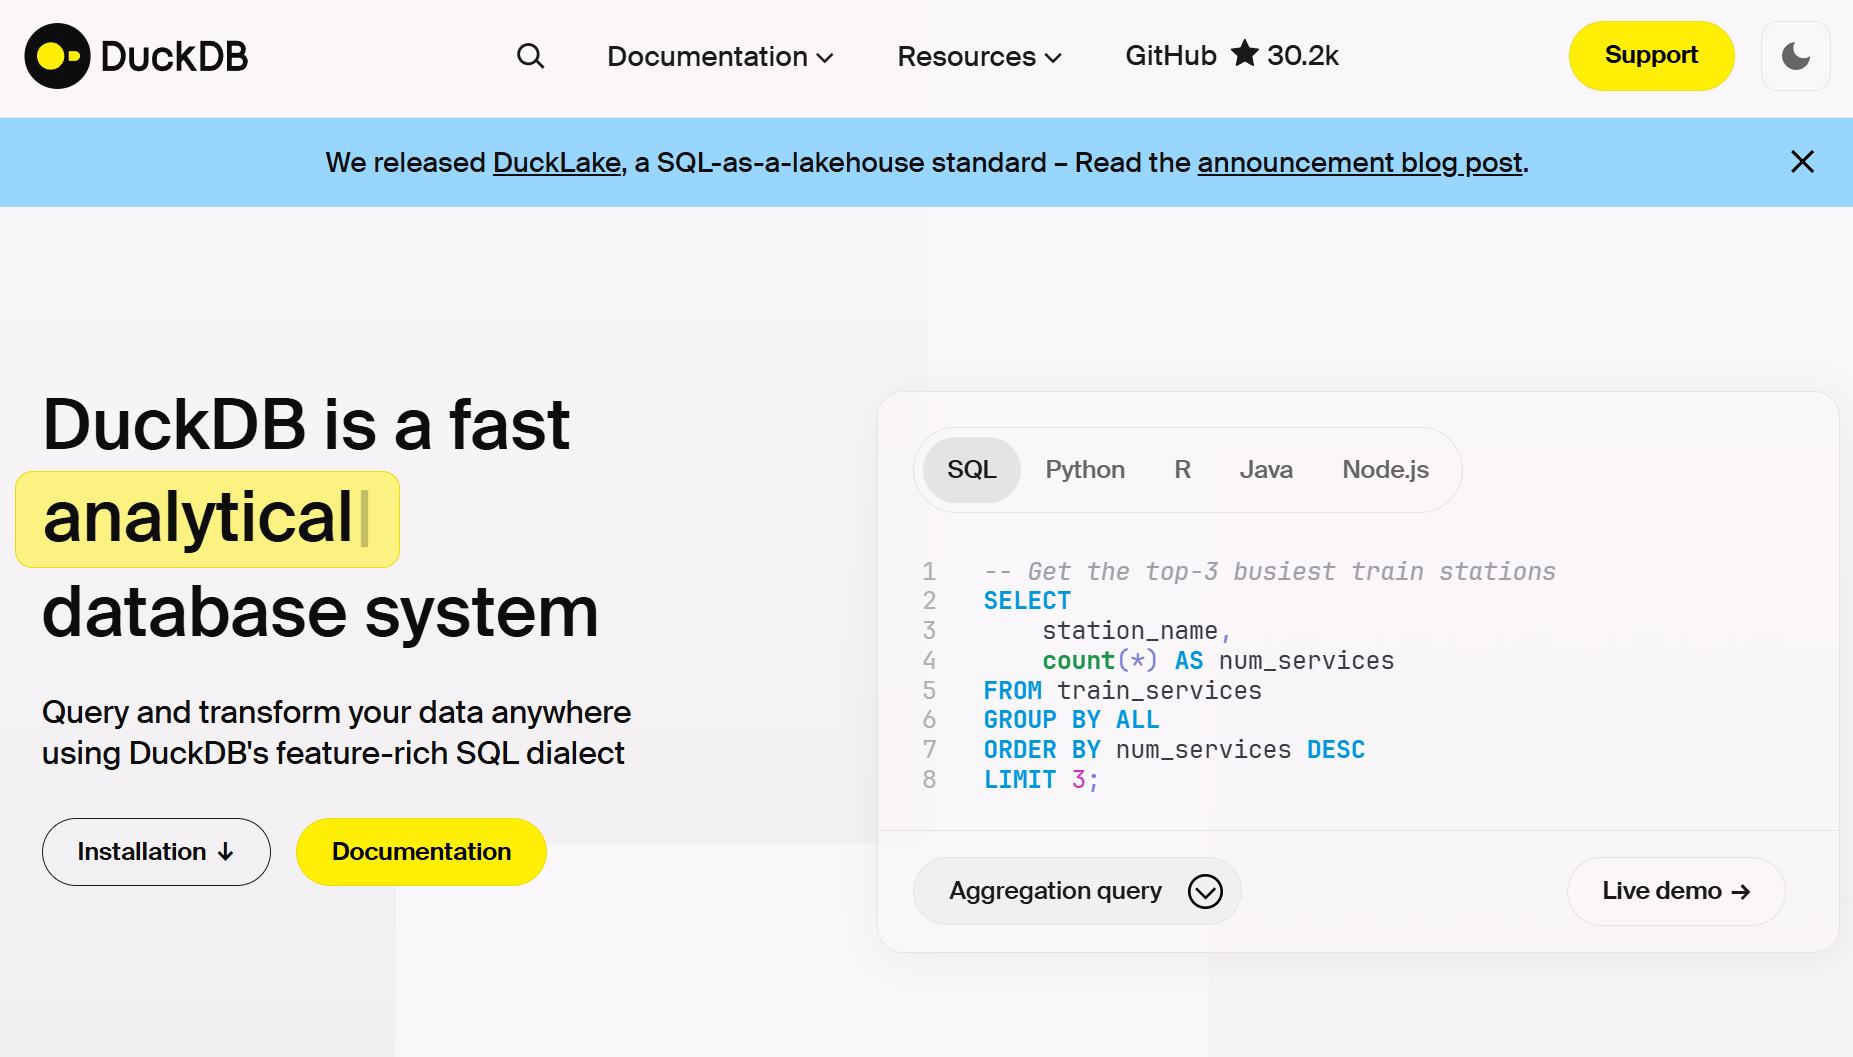Click the Installation button
Viewport: 1853px width, 1057px height.
tap(156, 852)
